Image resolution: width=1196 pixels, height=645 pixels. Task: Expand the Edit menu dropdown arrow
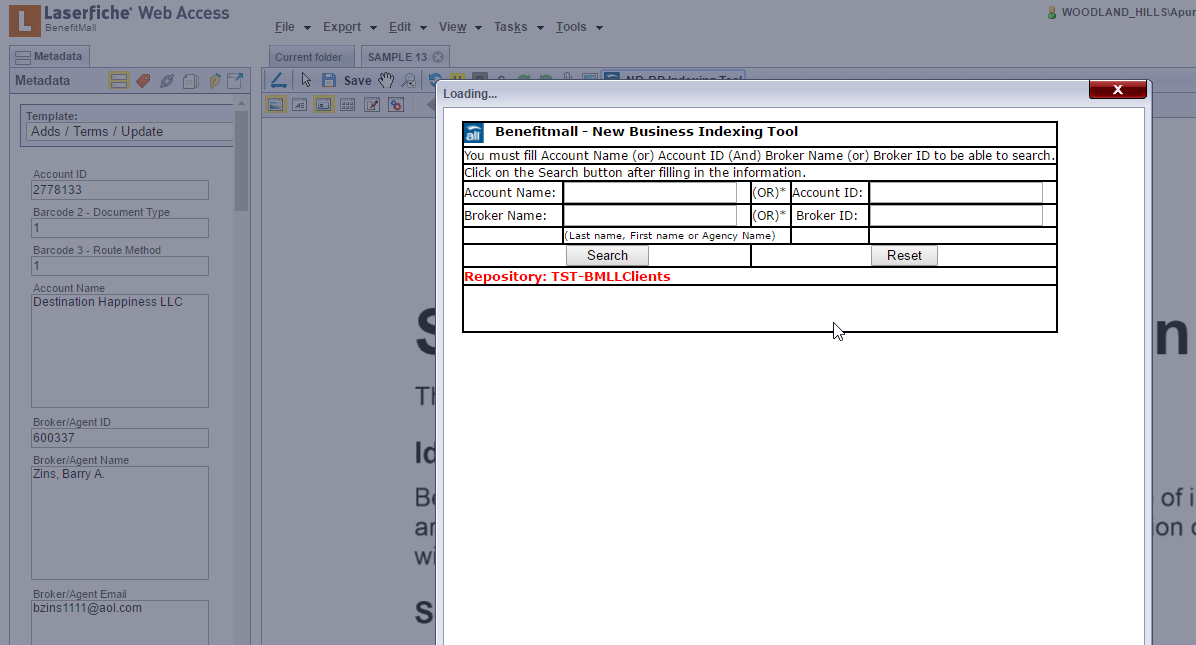(x=423, y=28)
